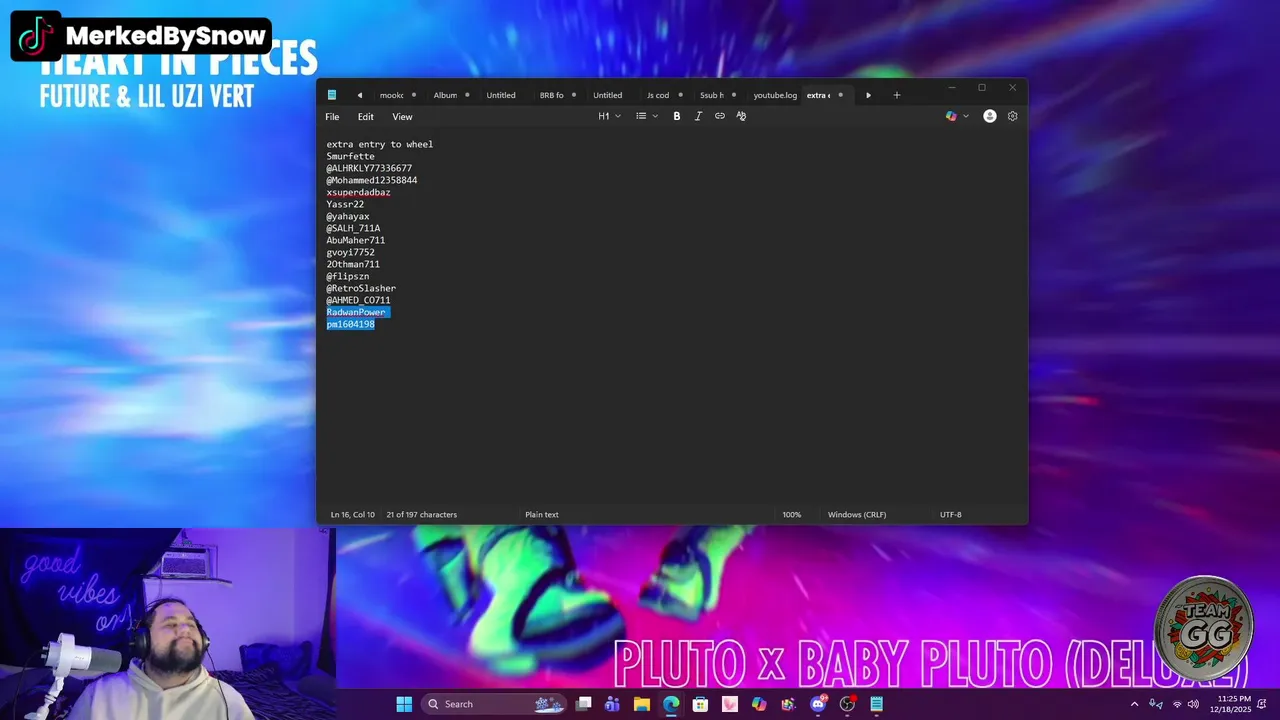The image size is (1280, 720).
Task: Open Copilot app from the taskbar
Action: coord(759,704)
